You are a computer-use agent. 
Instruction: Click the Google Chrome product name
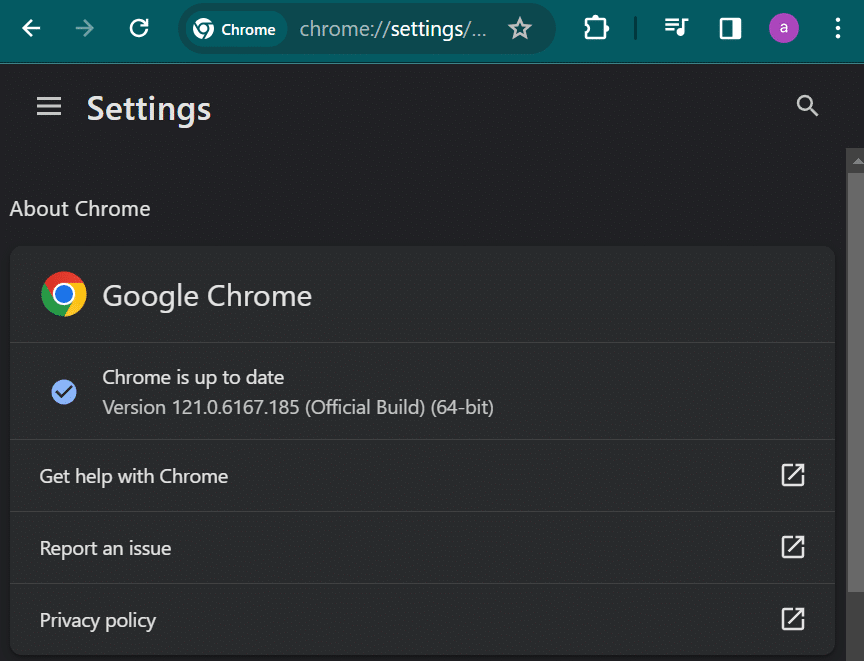tap(207, 296)
